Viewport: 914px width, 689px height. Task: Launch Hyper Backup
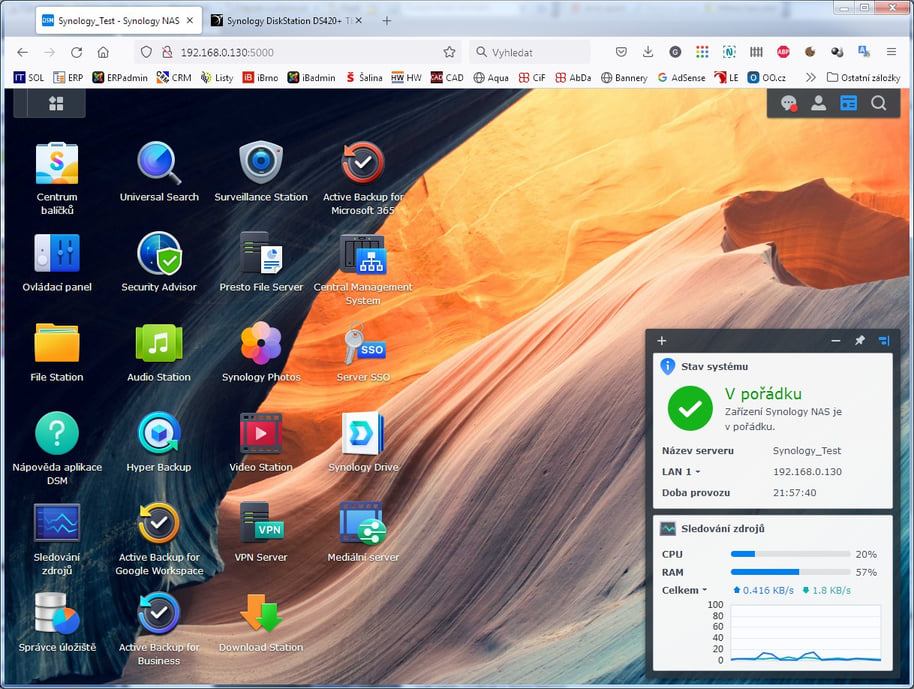tap(159, 433)
